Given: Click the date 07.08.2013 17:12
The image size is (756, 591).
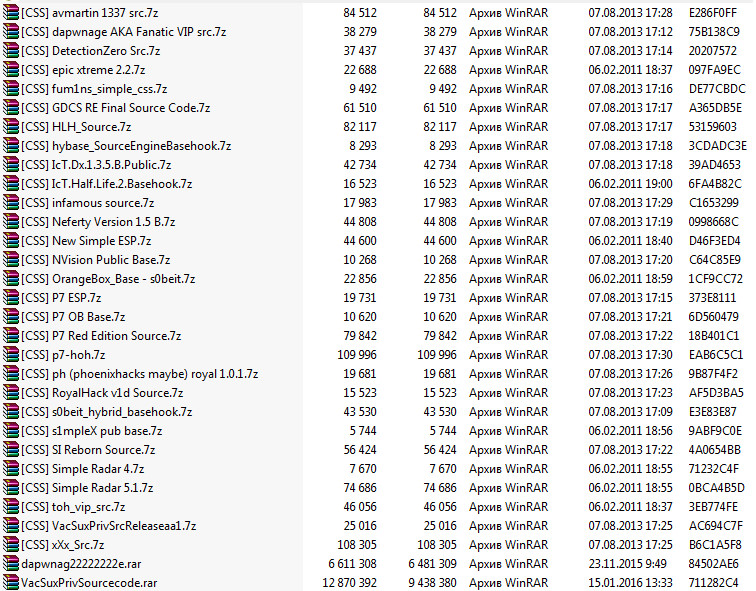Looking at the screenshot, I should [630, 32].
